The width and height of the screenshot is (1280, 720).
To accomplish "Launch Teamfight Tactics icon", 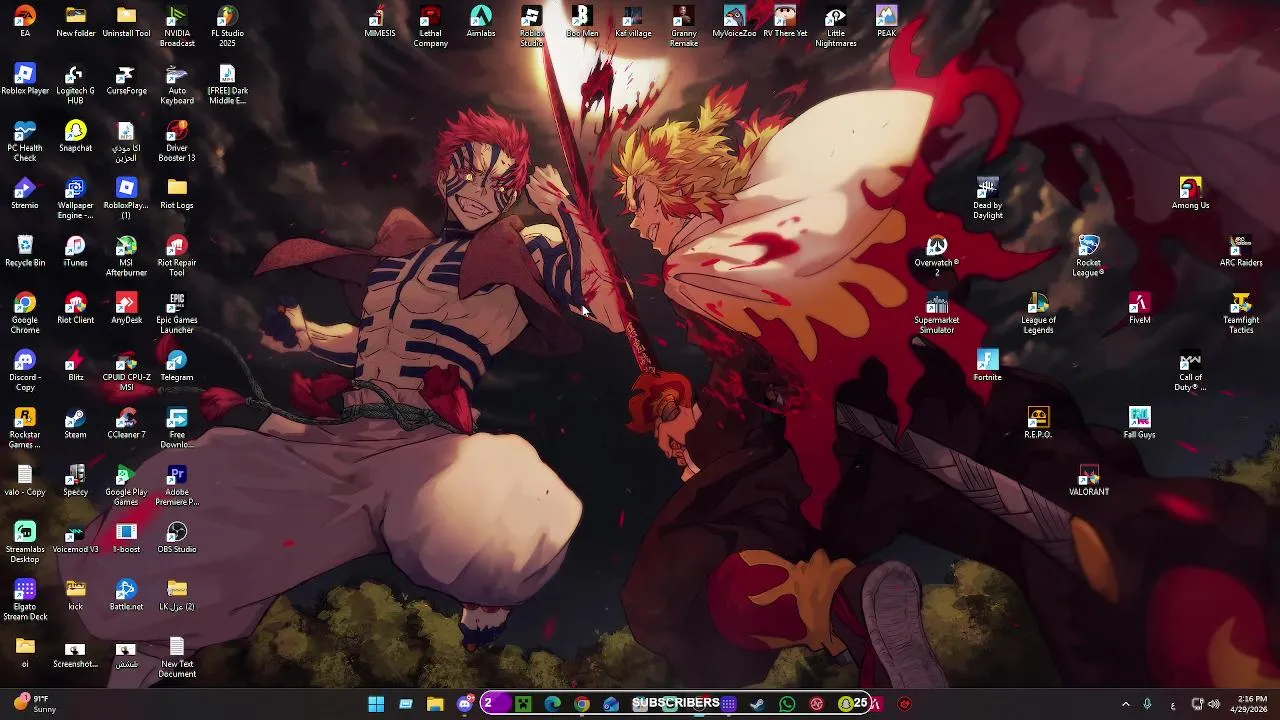I will [x=1241, y=313].
